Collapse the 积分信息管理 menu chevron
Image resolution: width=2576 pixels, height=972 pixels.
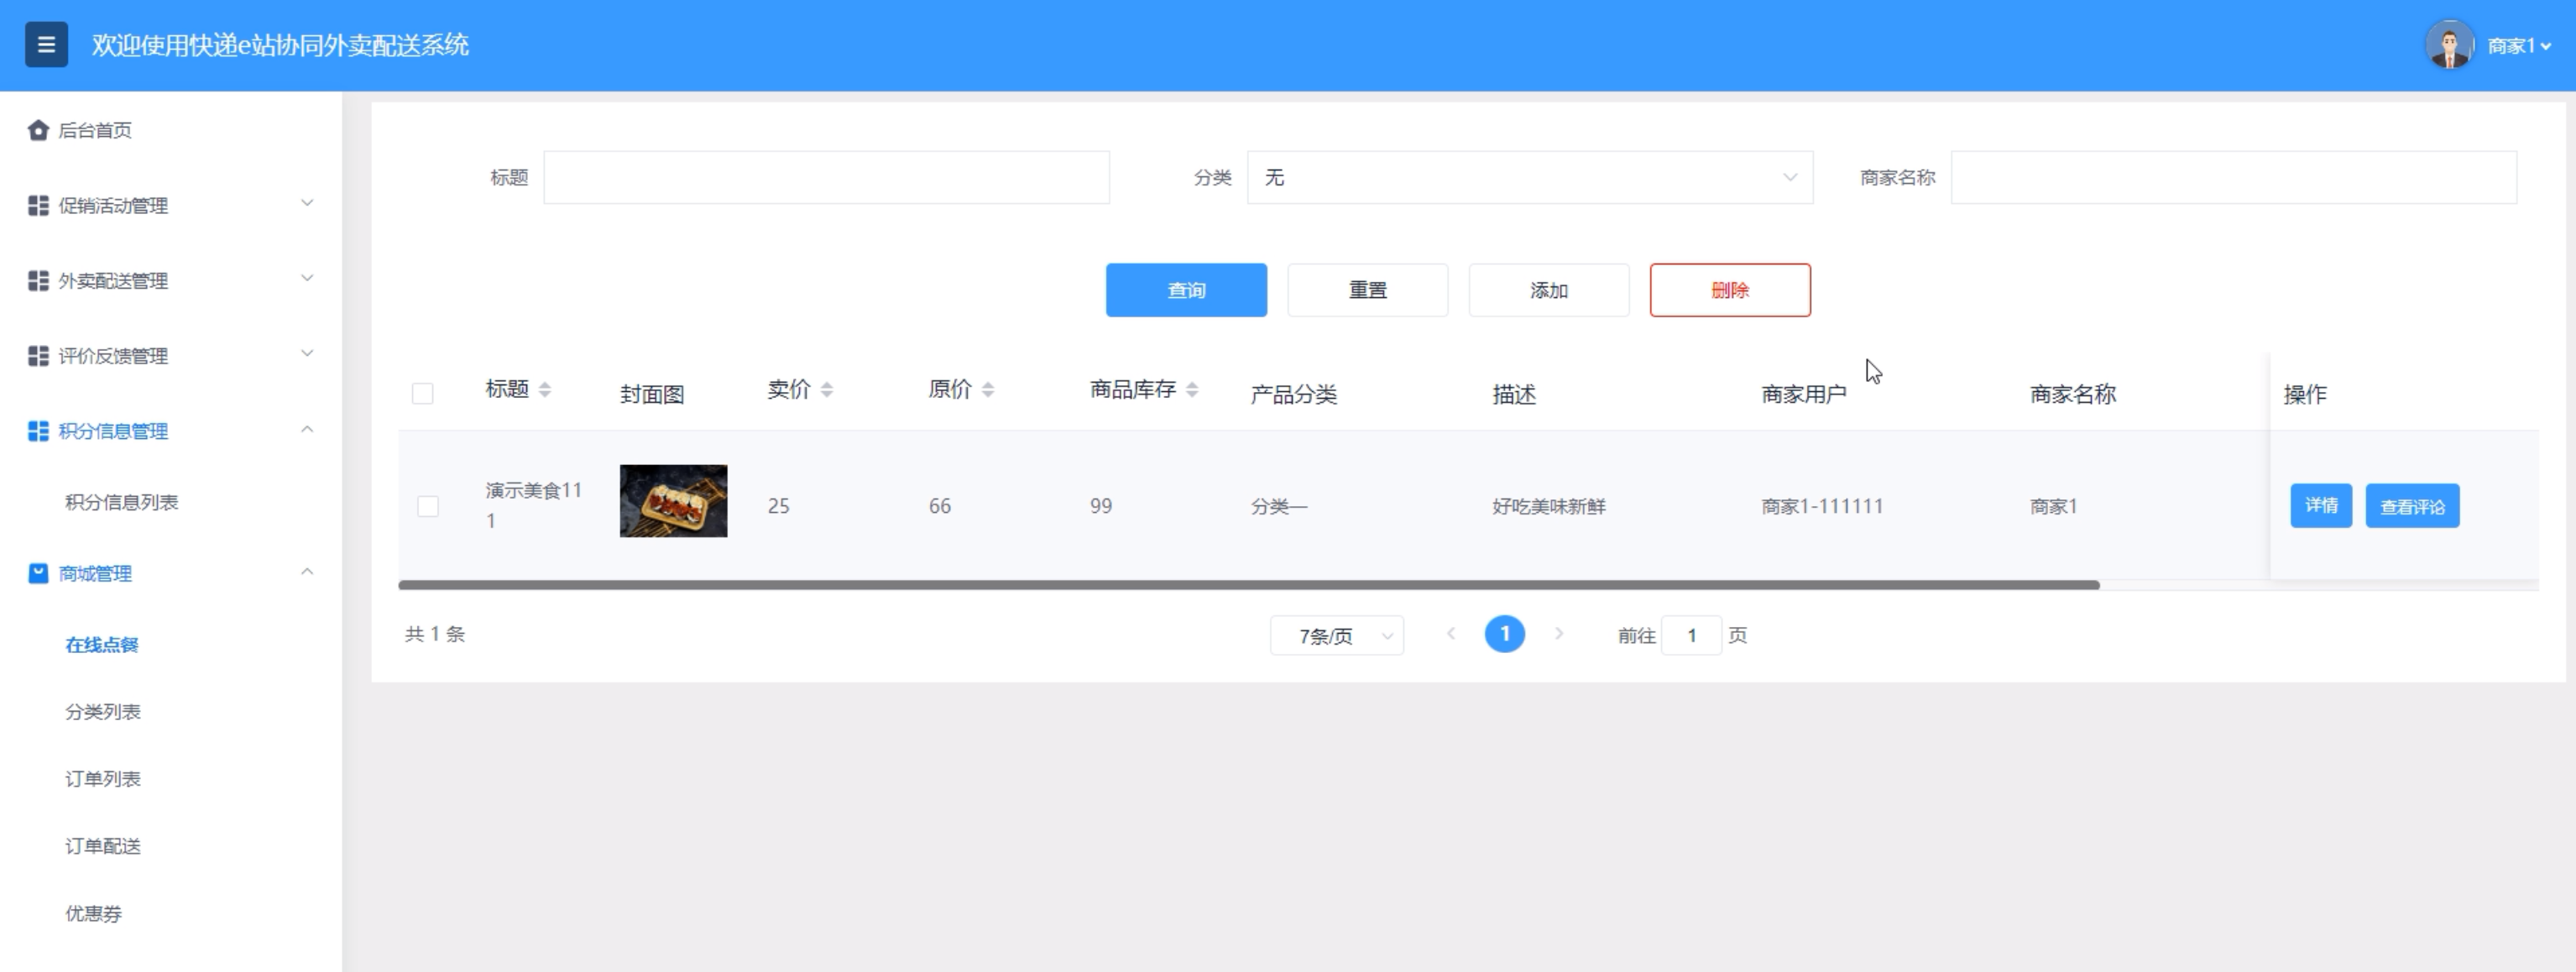(x=307, y=430)
